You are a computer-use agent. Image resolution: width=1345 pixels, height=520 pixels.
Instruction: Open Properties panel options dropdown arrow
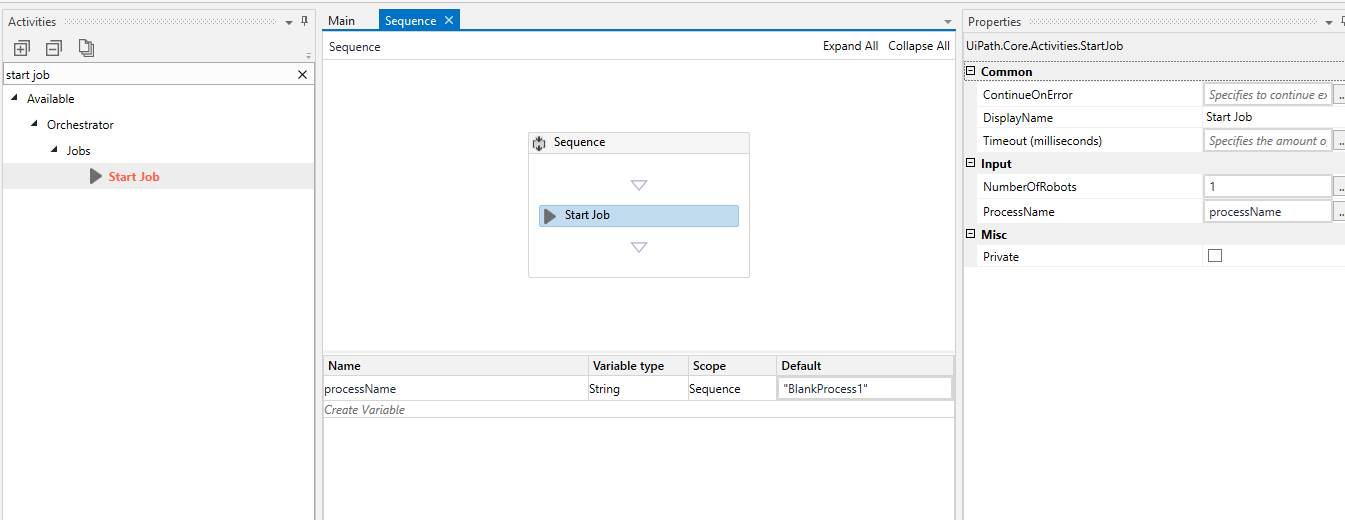[x=1328, y=22]
